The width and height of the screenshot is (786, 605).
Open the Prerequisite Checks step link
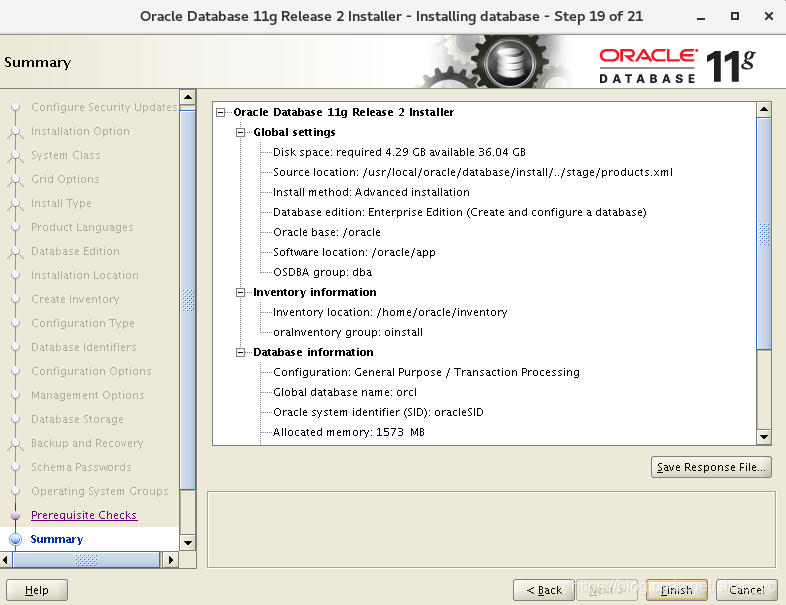point(84,515)
